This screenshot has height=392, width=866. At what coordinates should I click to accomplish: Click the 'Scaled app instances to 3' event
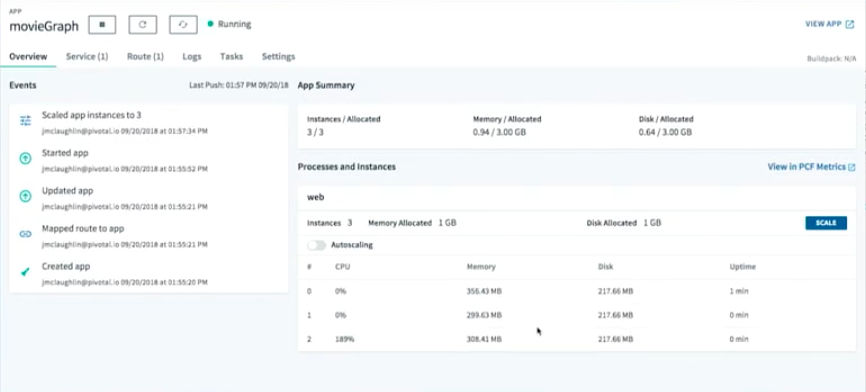[x=92, y=115]
